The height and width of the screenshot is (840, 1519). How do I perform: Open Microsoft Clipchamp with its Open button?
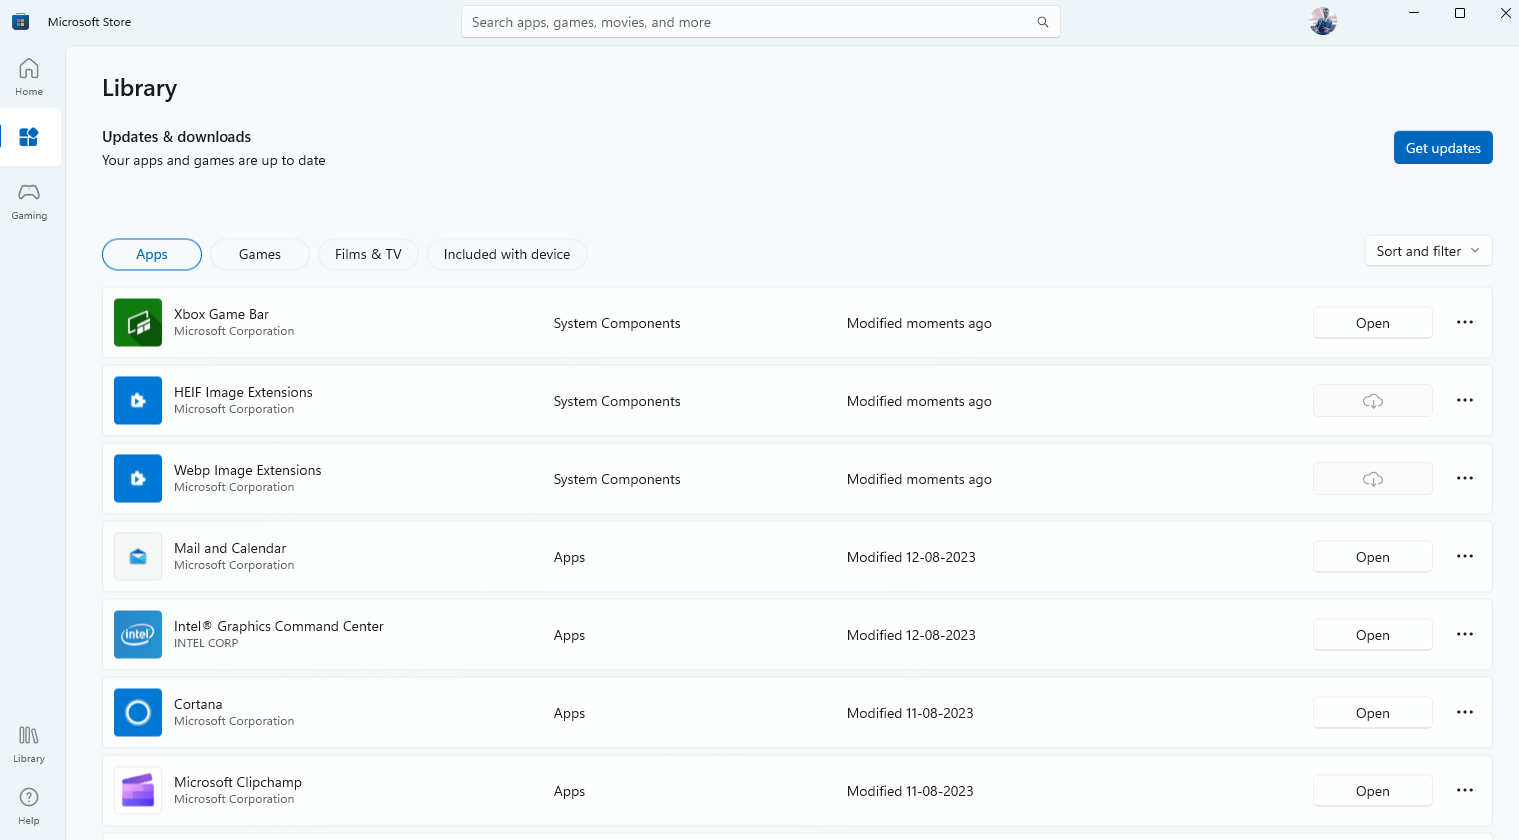click(x=1372, y=791)
